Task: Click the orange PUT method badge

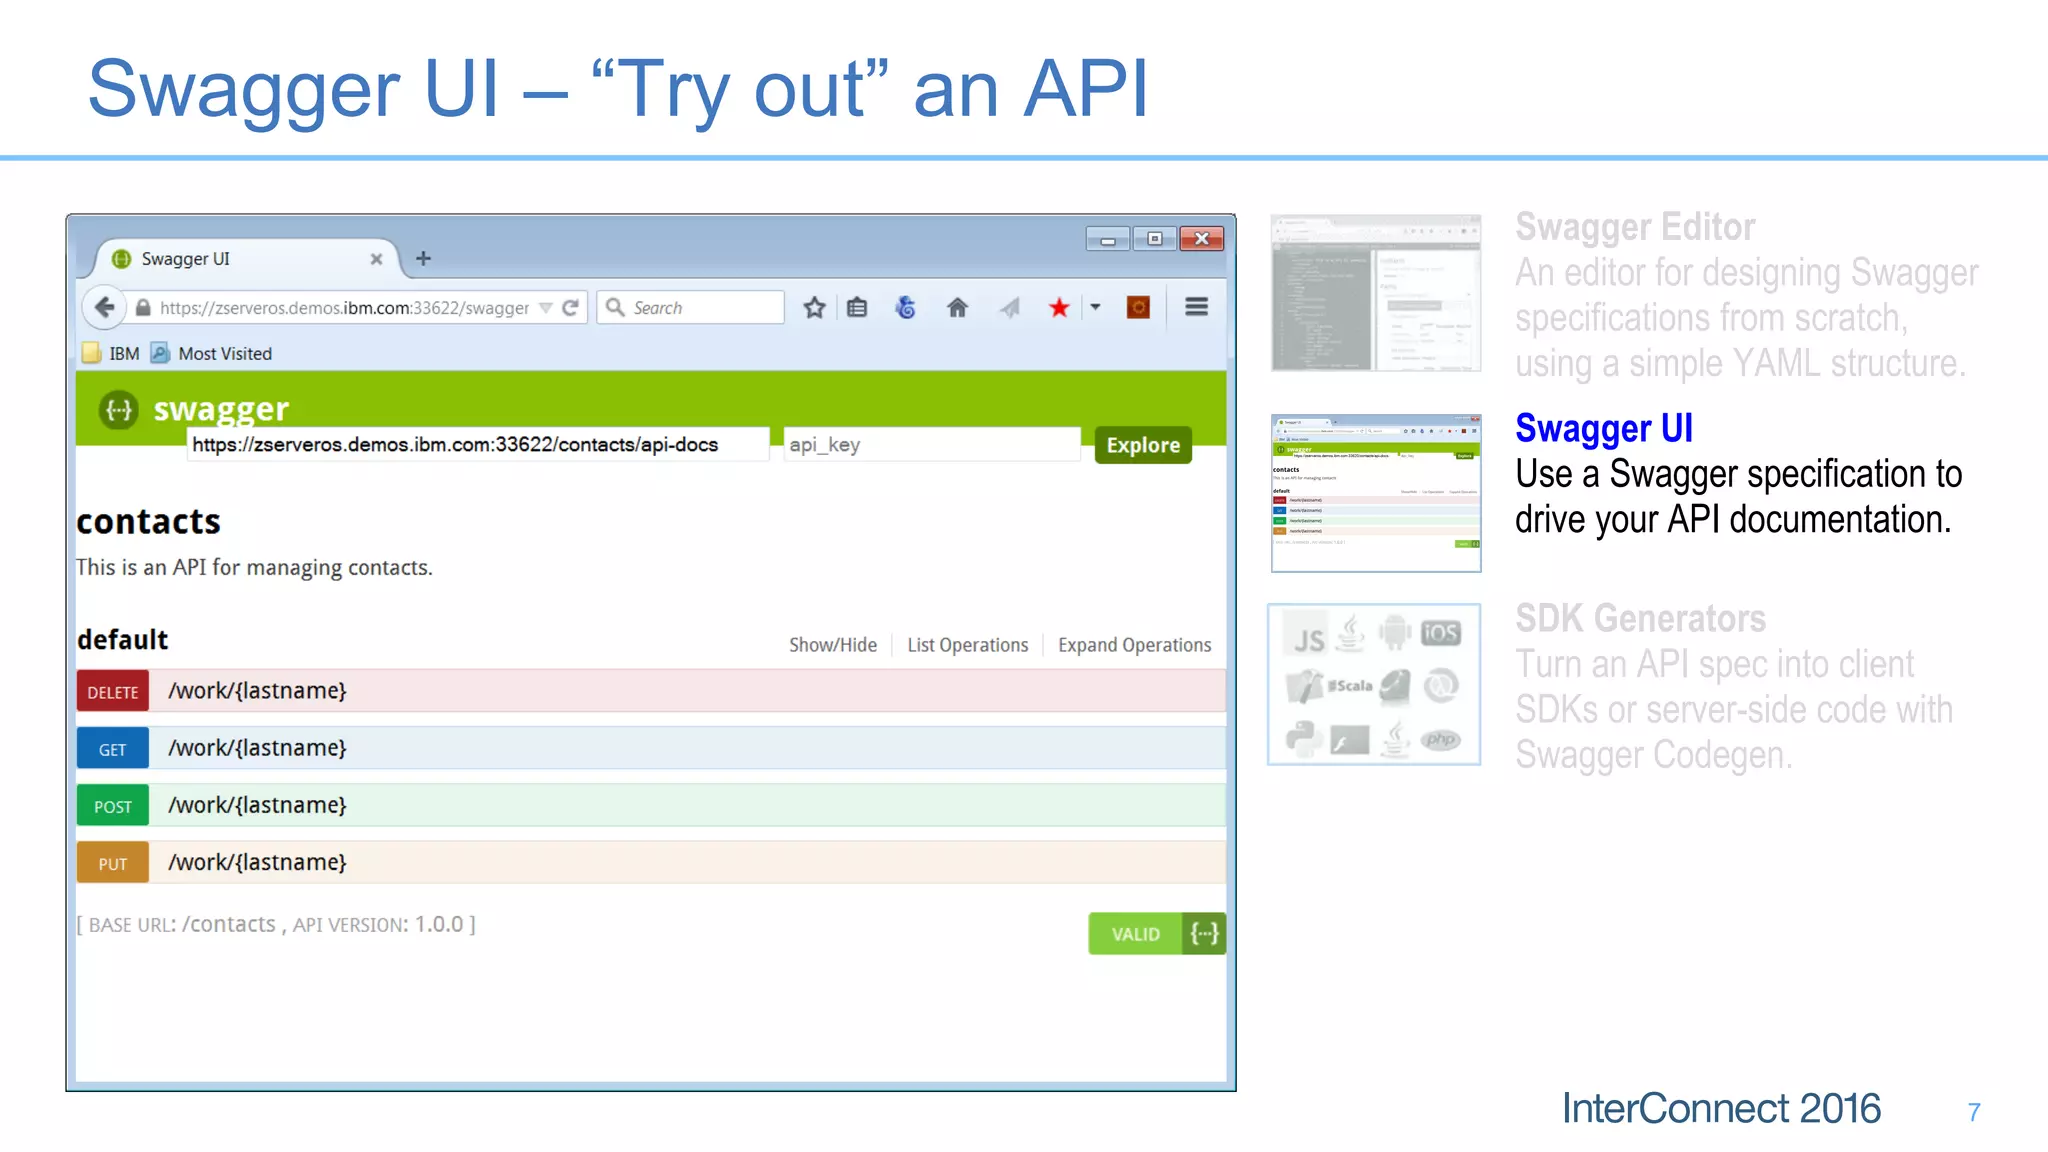Action: (113, 863)
